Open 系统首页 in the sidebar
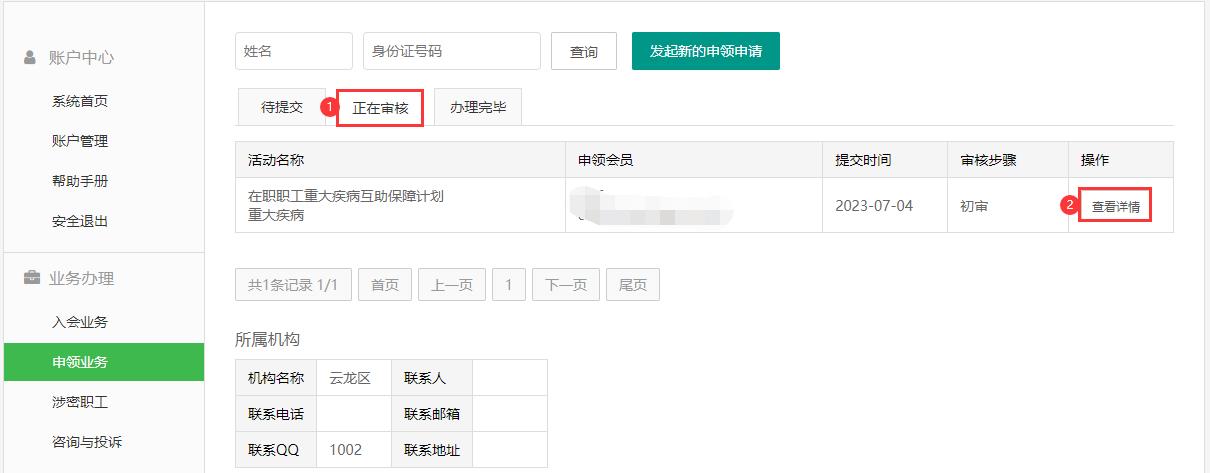Screen dimensions: 1210x473 pos(80,101)
